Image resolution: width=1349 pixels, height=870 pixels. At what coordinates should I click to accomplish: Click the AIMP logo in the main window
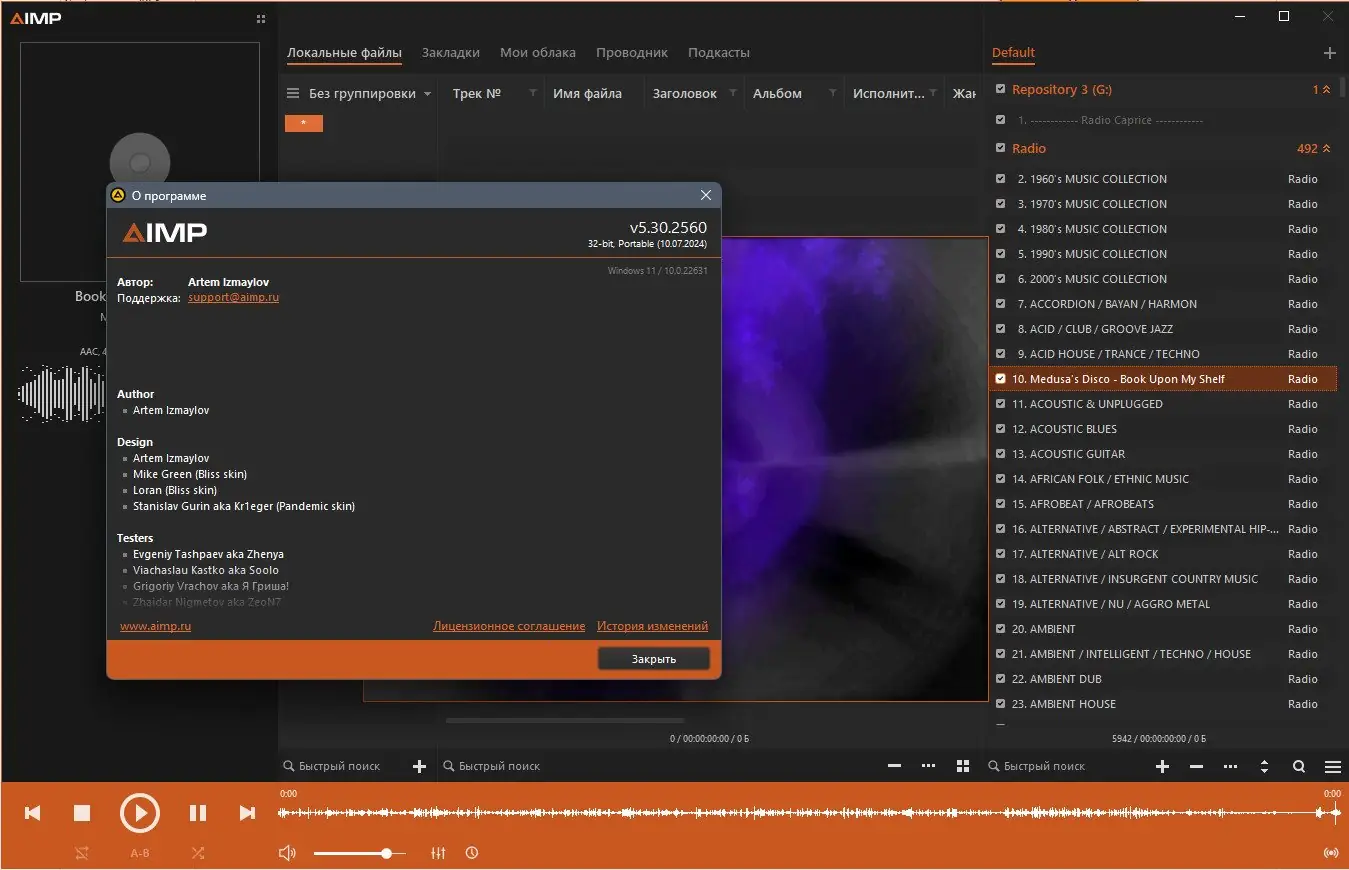[36, 18]
